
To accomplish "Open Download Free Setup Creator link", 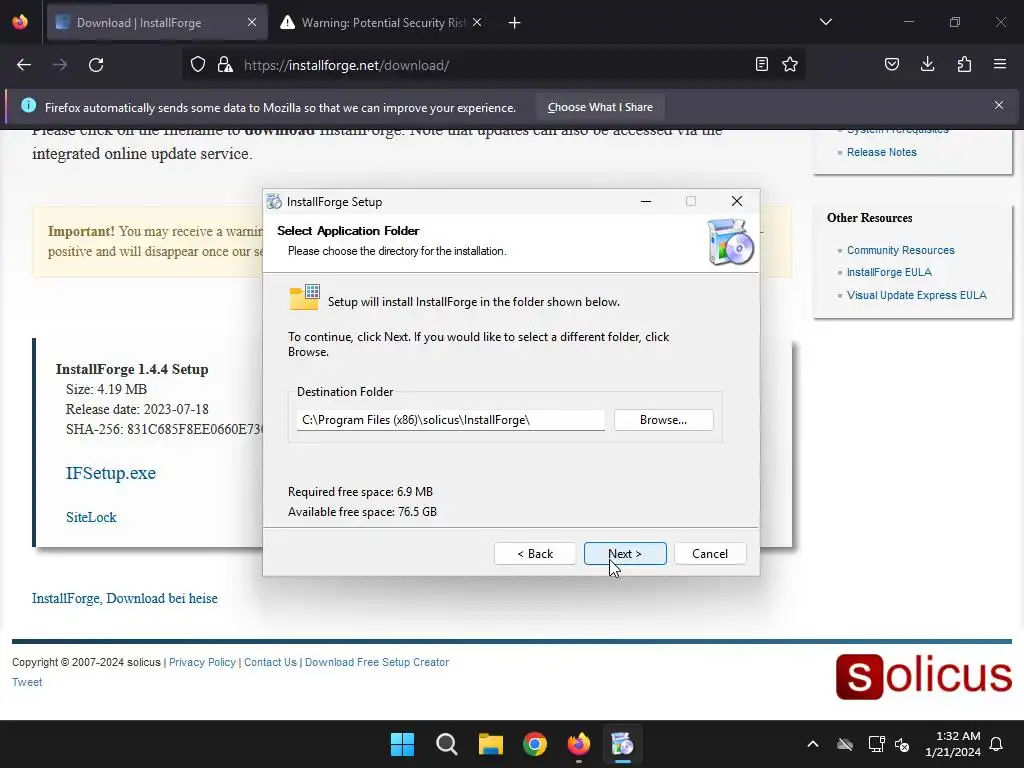I will 377,662.
